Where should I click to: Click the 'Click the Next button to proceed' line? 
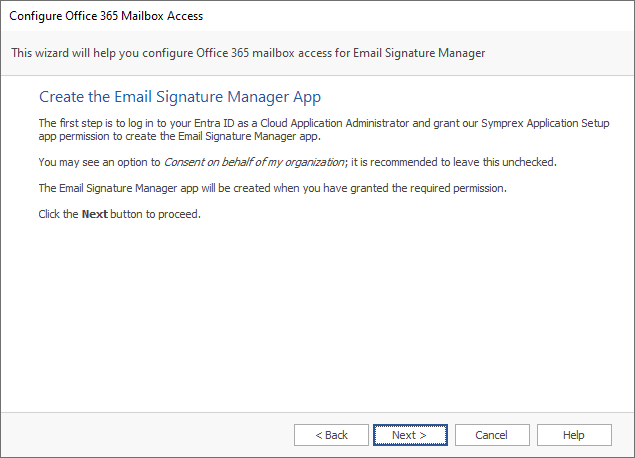[119, 214]
